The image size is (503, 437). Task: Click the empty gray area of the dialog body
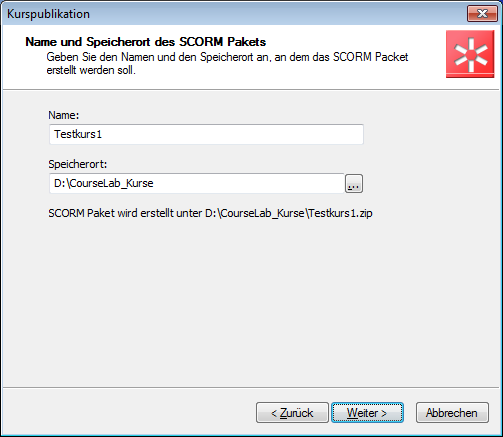pos(250,300)
